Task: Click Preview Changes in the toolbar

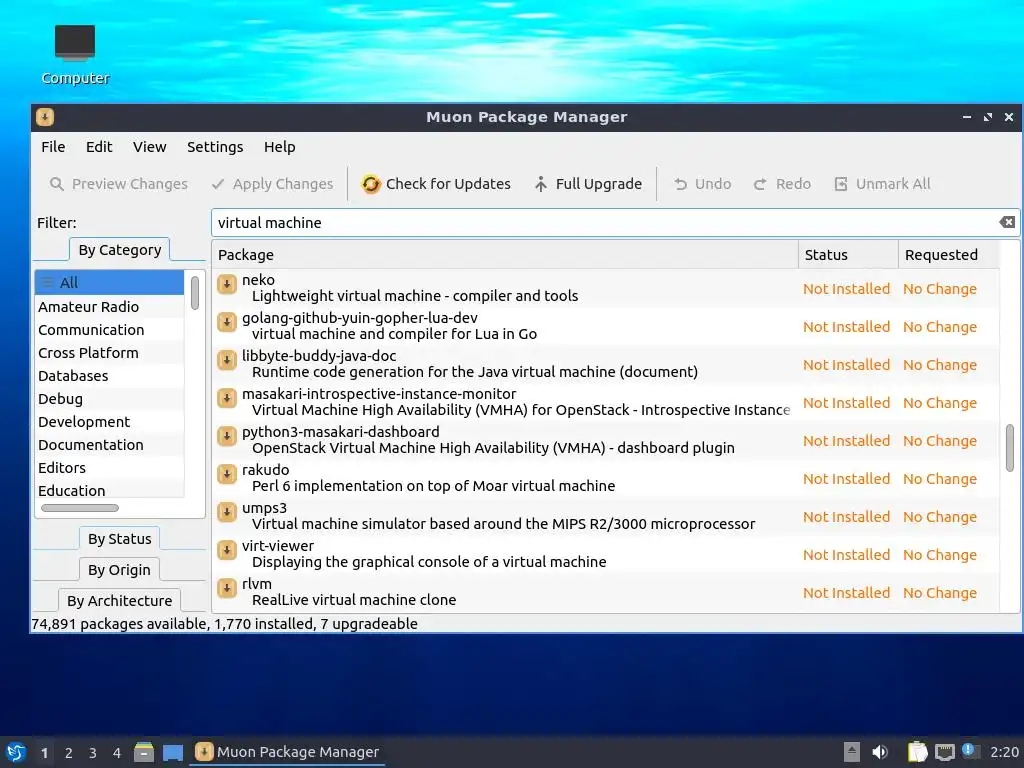Action: point(119,184)
